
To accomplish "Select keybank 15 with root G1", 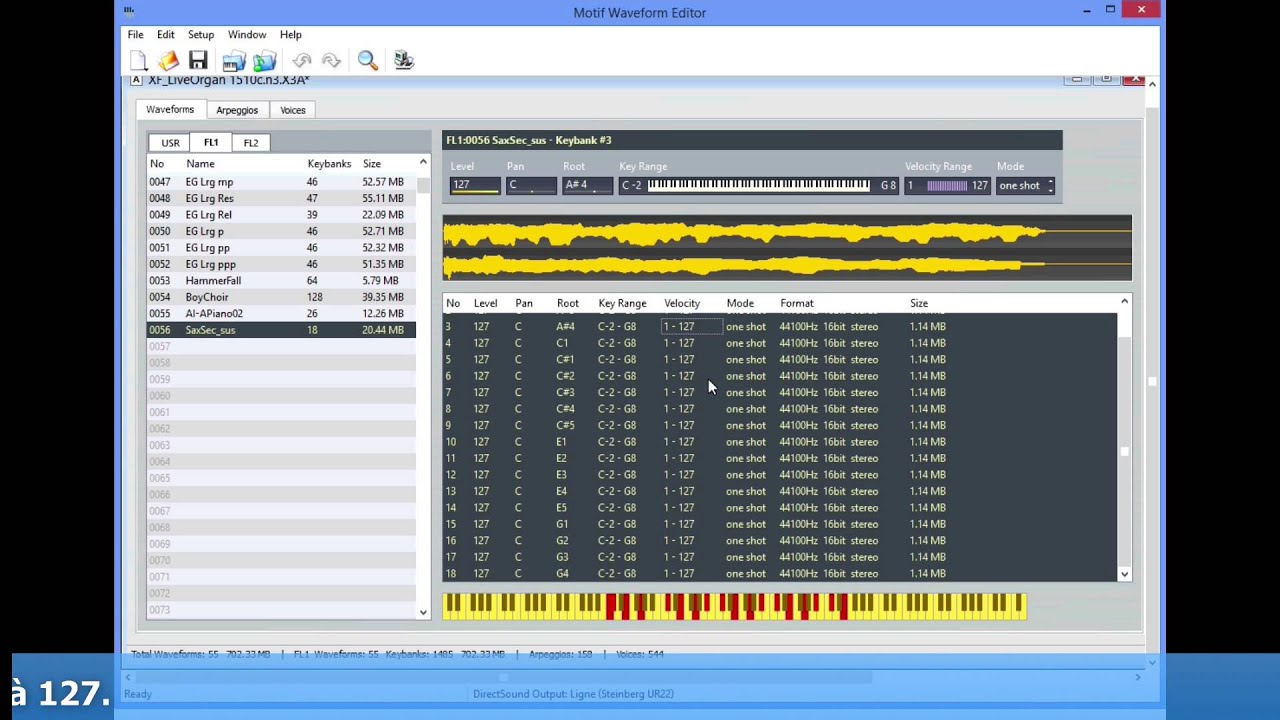I will [x=780, y=525].
